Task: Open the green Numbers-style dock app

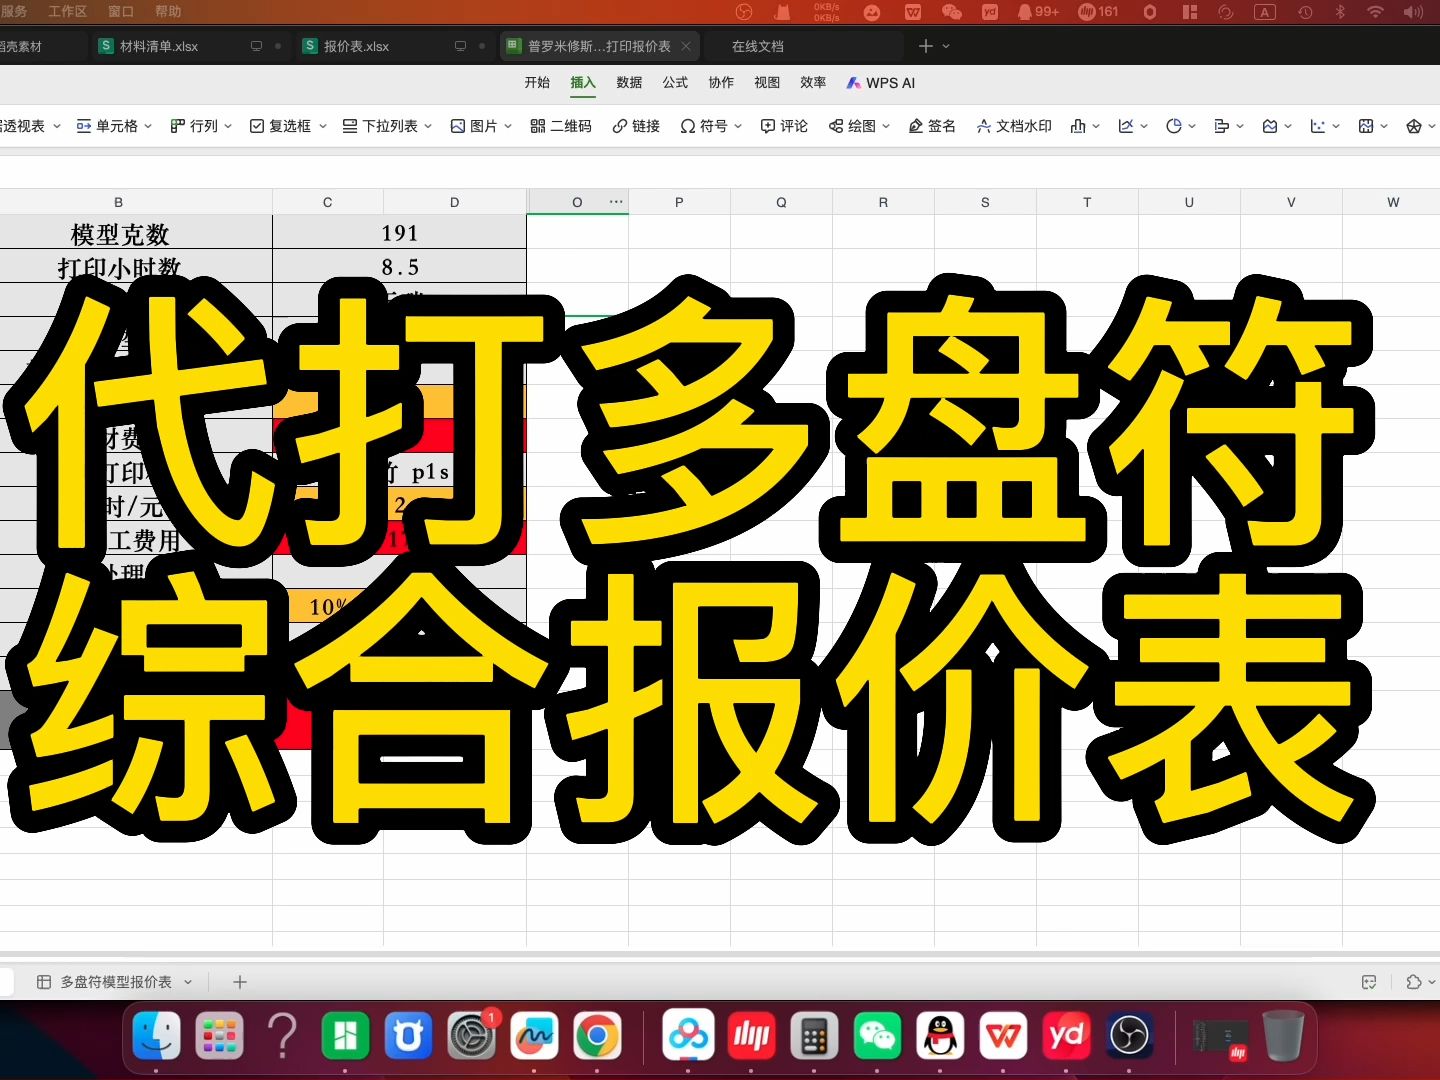Action: click(x=345, y=1036)
